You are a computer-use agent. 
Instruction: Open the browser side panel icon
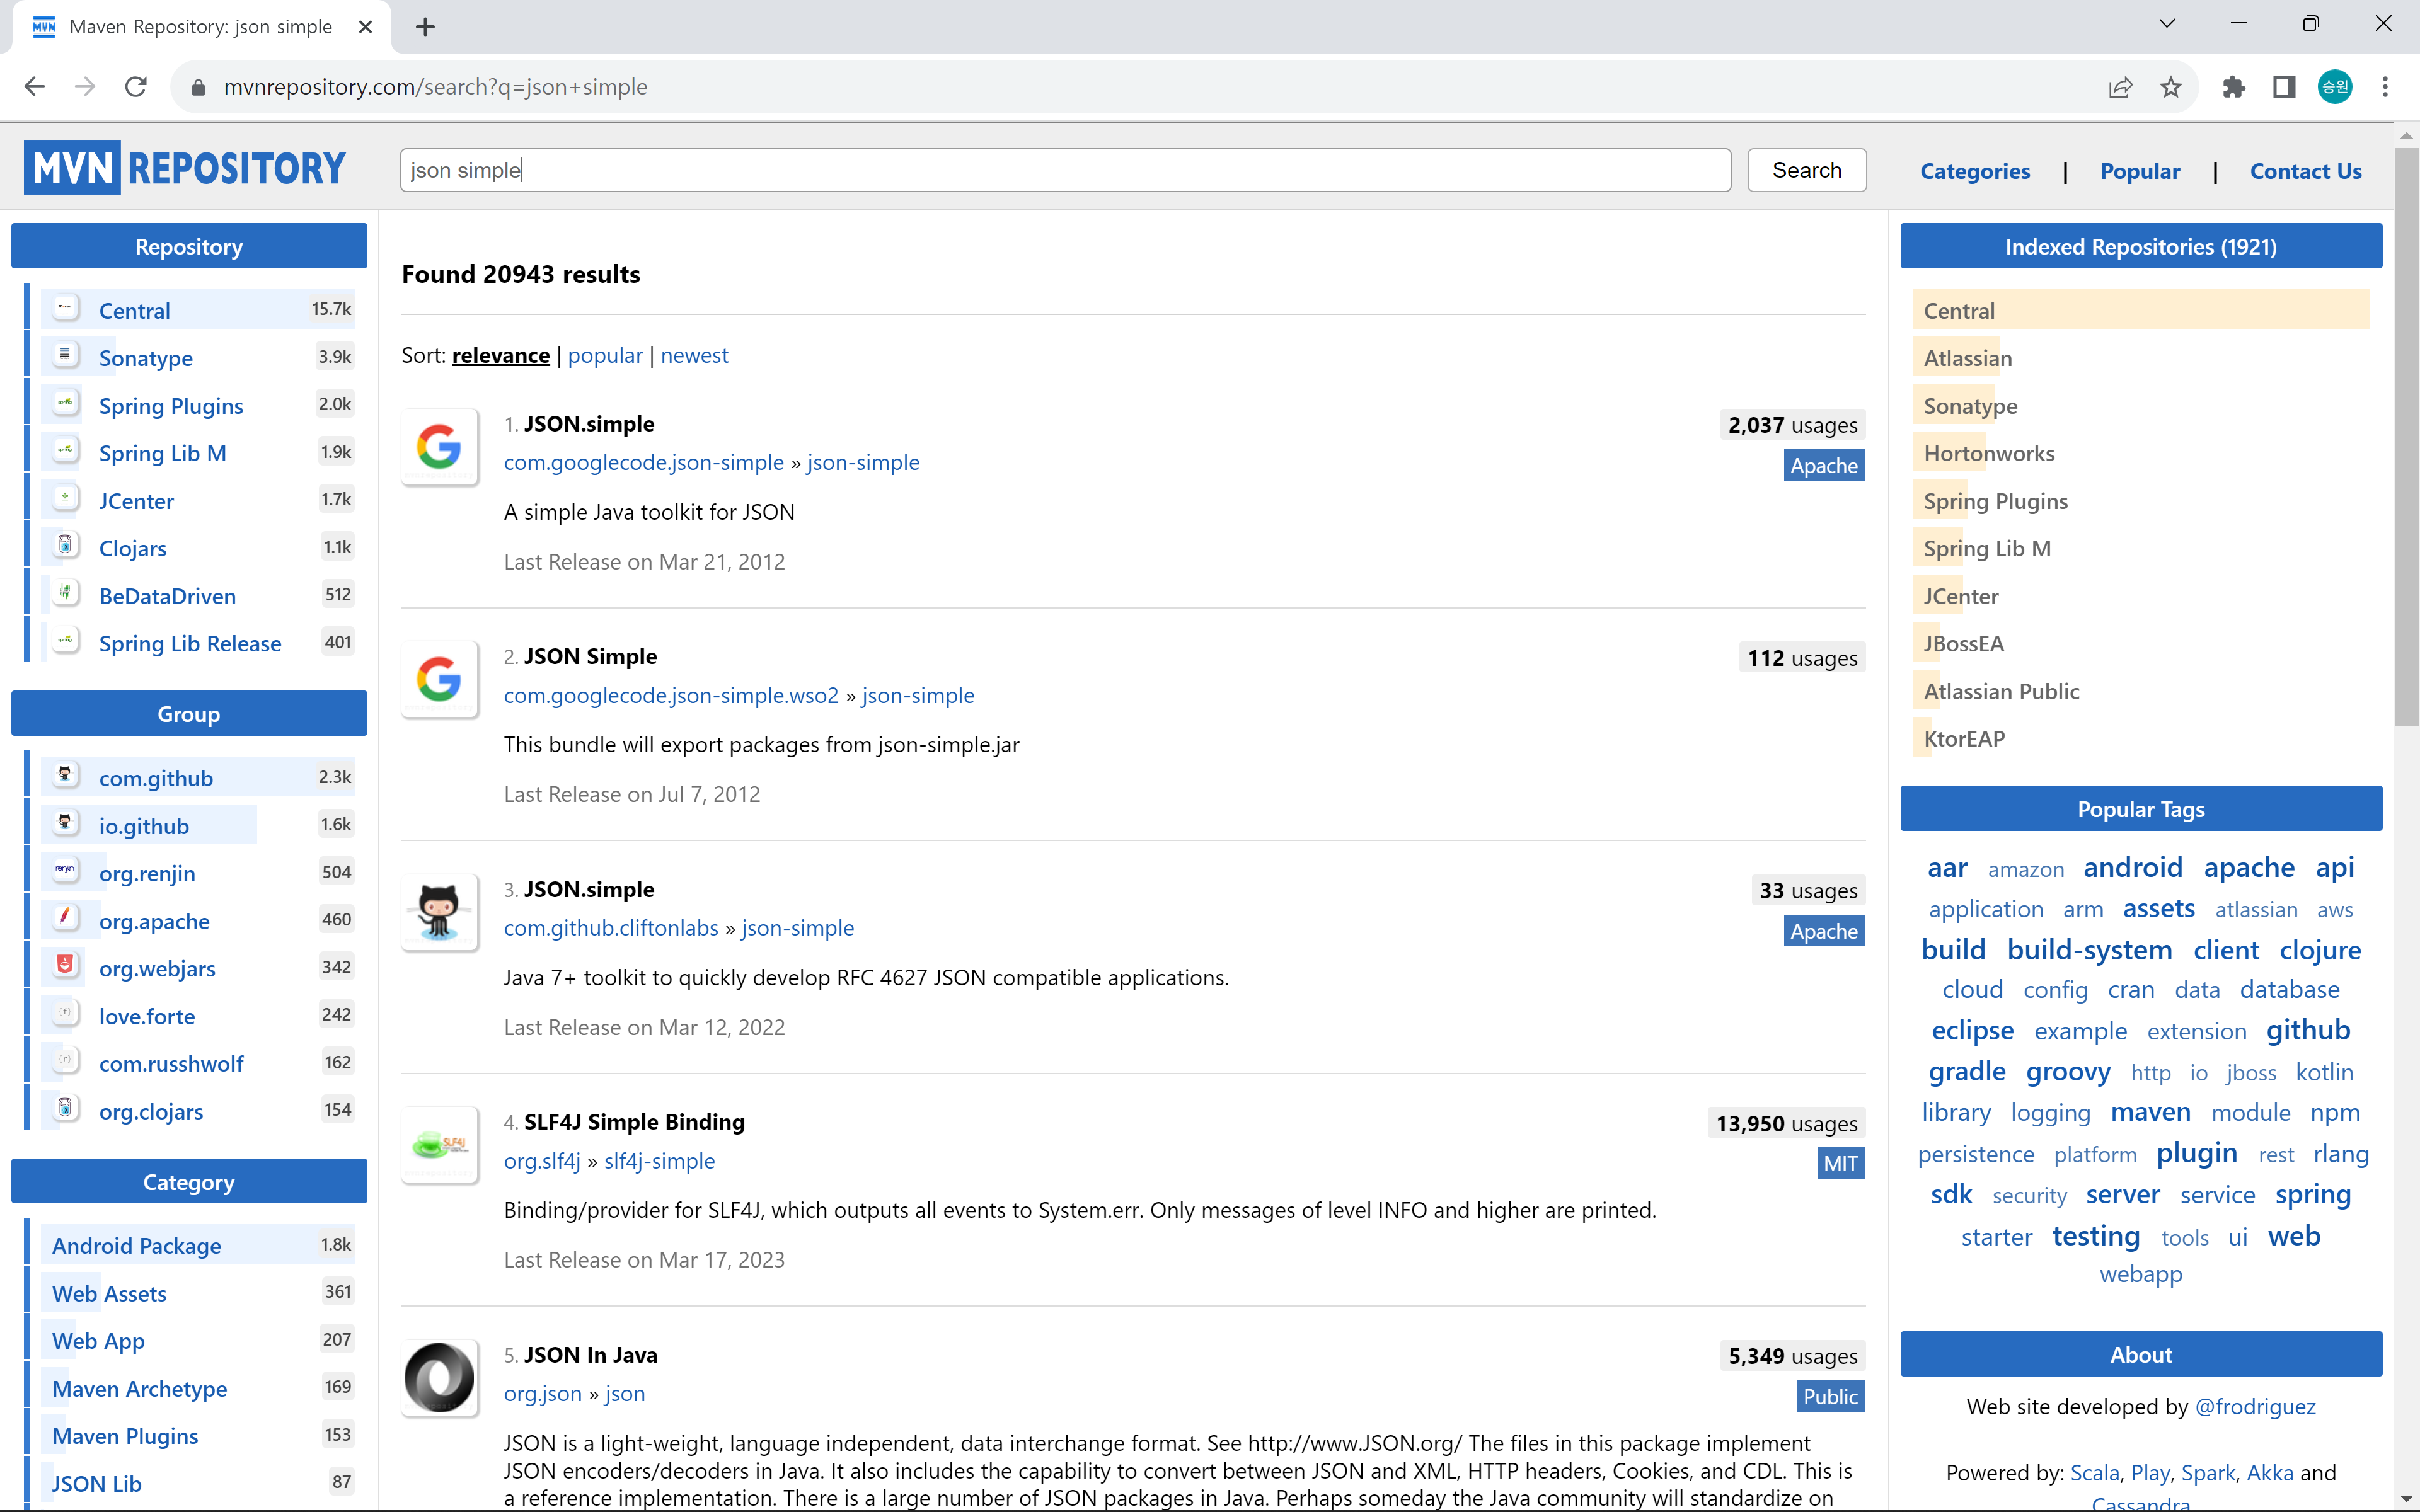(x=2283, y=87)
